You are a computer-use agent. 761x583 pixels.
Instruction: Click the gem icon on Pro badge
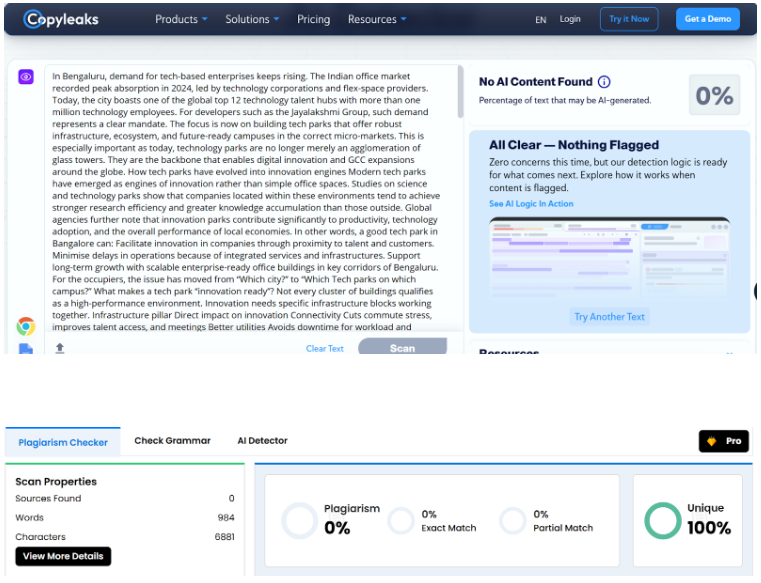click(712, 441)
